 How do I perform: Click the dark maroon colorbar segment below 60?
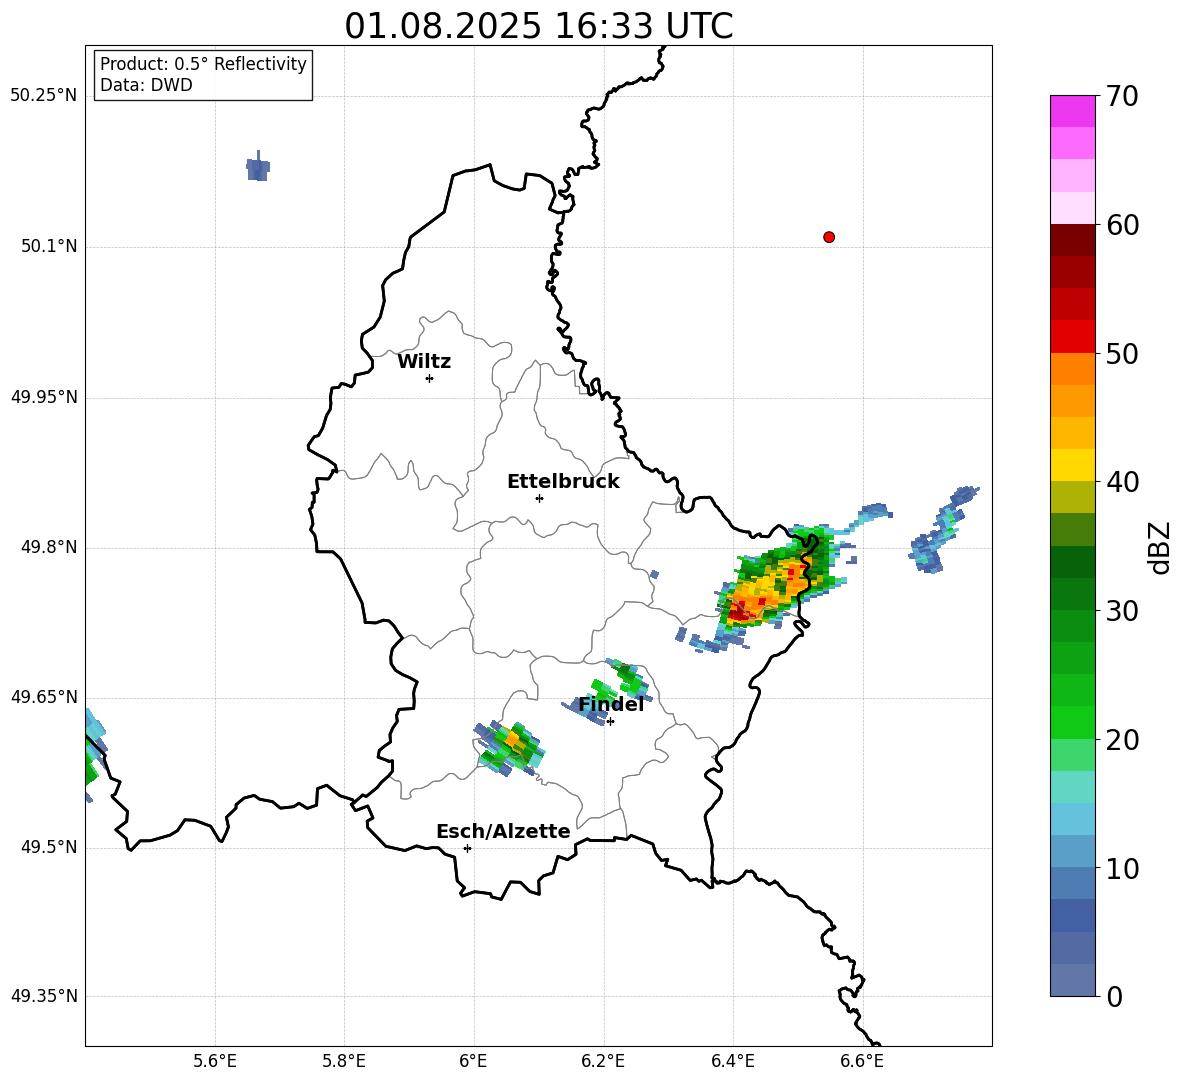click(x=1072, y=240)
